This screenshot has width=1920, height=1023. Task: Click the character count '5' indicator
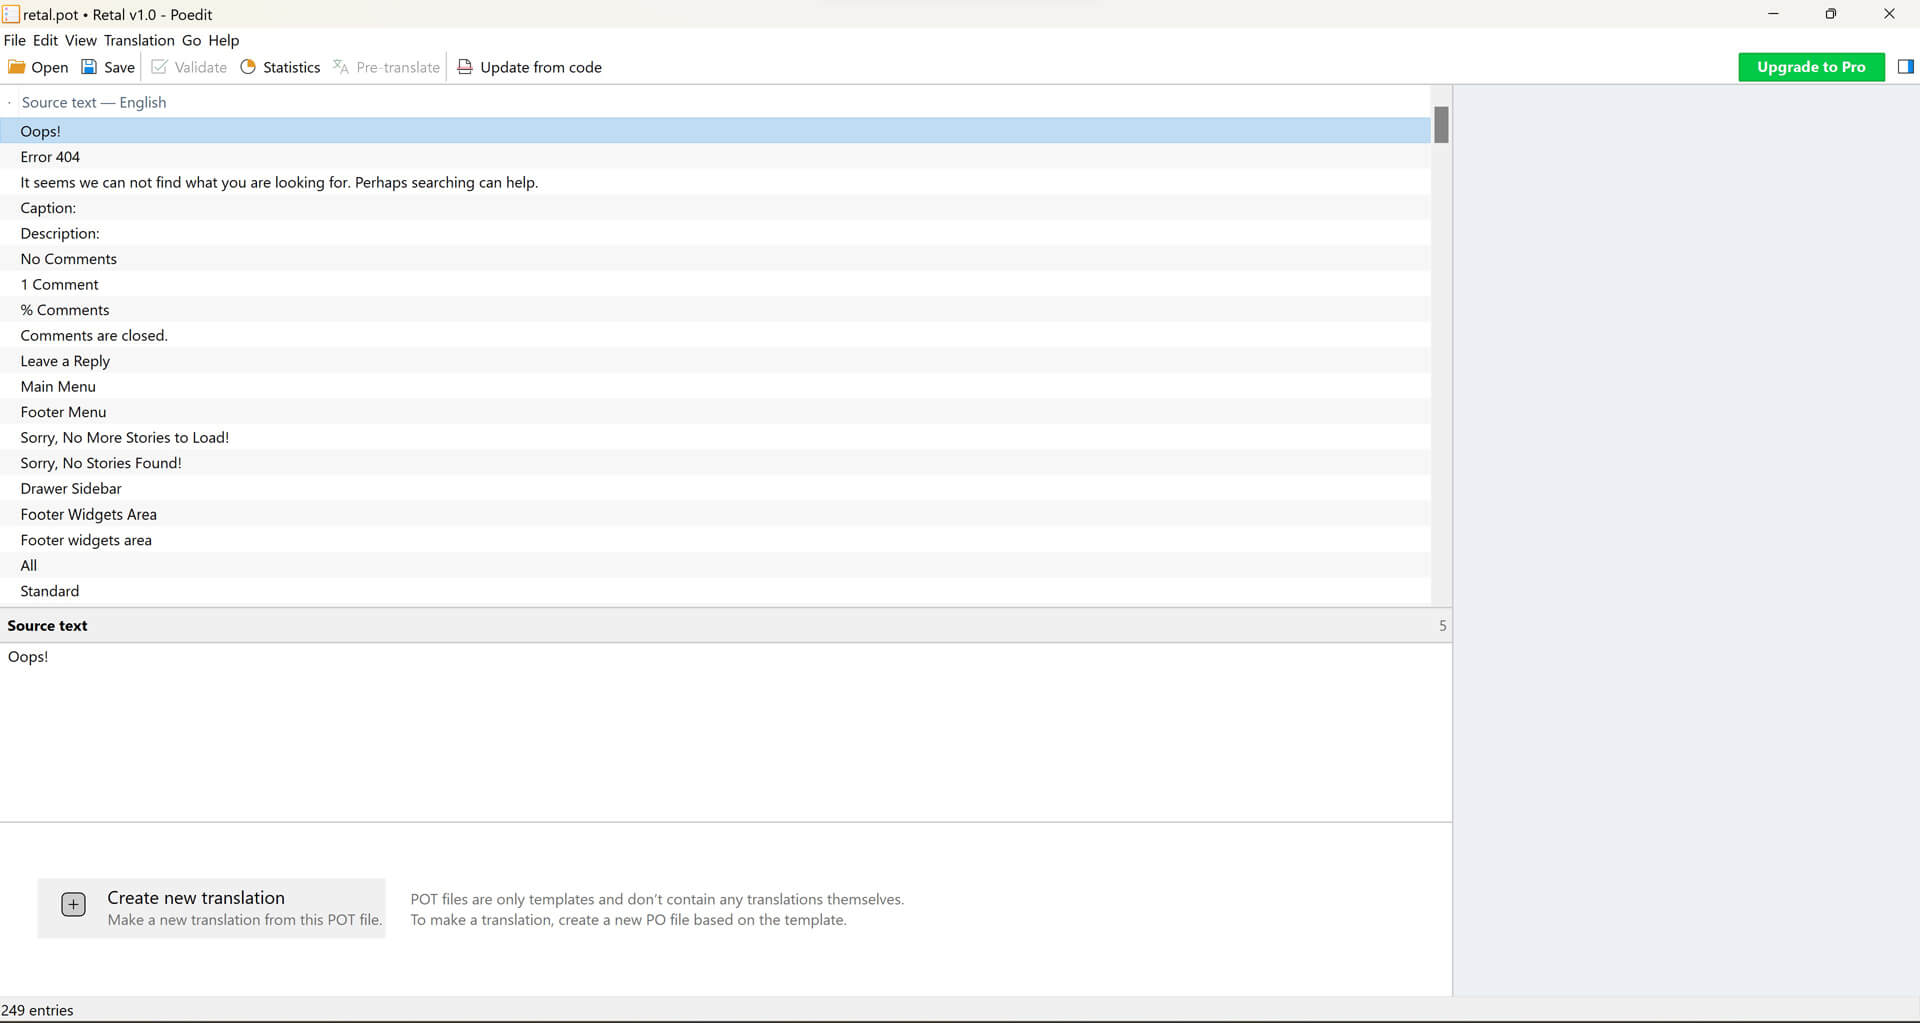pos(1442,625)
